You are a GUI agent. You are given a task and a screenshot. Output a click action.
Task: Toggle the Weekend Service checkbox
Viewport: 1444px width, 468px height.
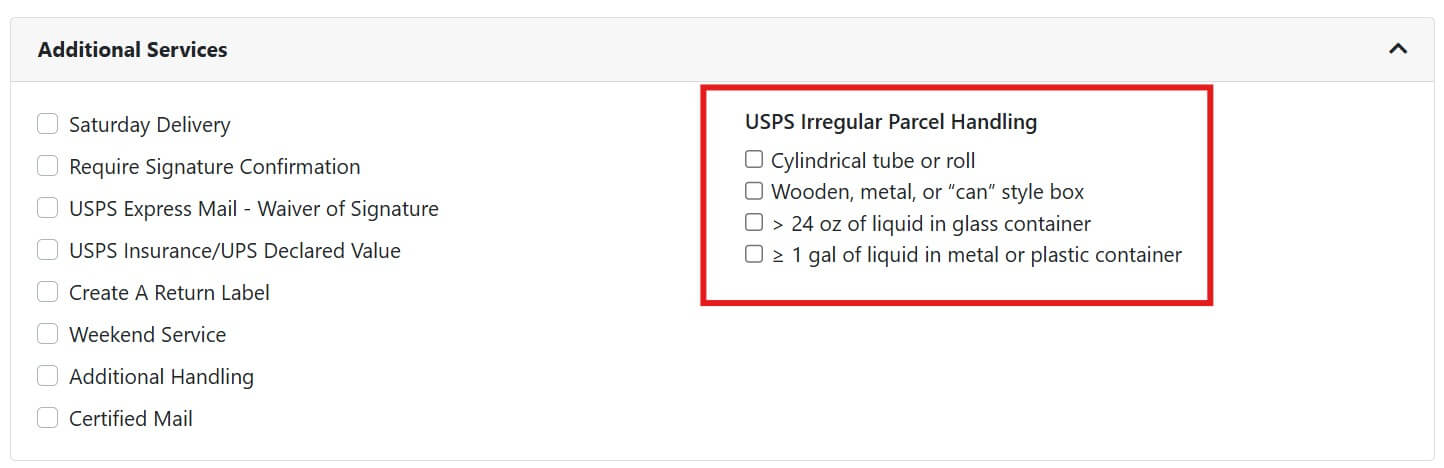click(x=47, y=334)
